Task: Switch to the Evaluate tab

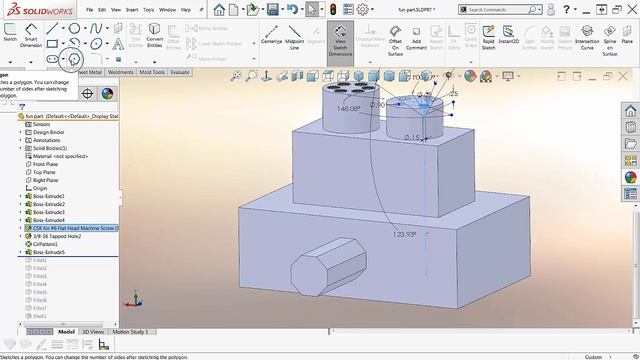Action: 180,72
